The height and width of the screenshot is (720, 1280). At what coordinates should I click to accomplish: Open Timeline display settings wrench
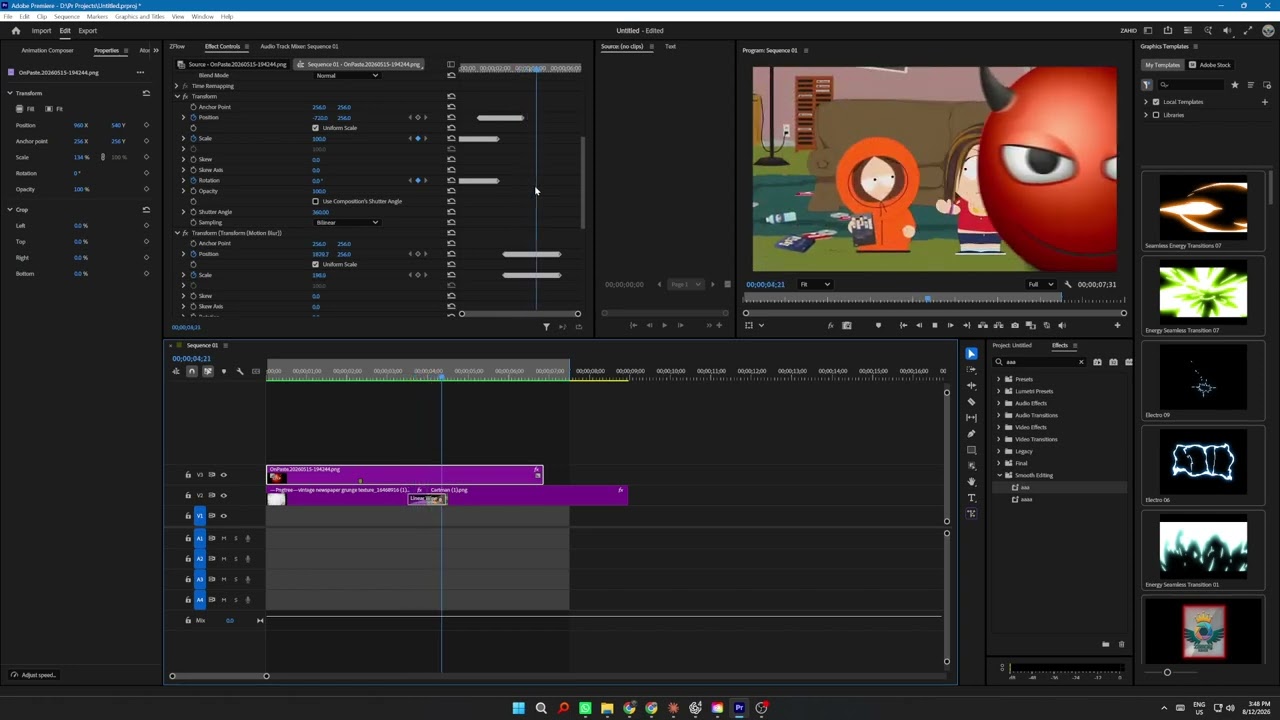[x=239, y=371]
